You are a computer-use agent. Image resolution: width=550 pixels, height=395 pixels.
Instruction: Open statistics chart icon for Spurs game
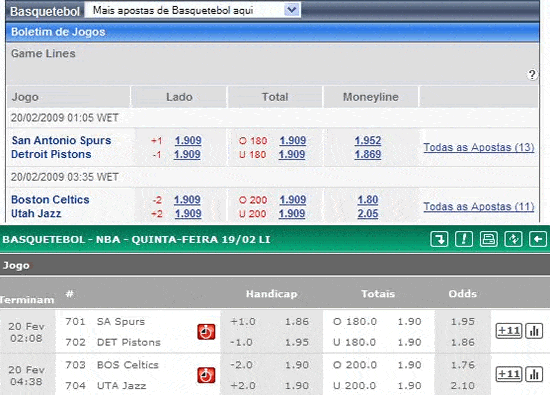click(x=534, y=331)
